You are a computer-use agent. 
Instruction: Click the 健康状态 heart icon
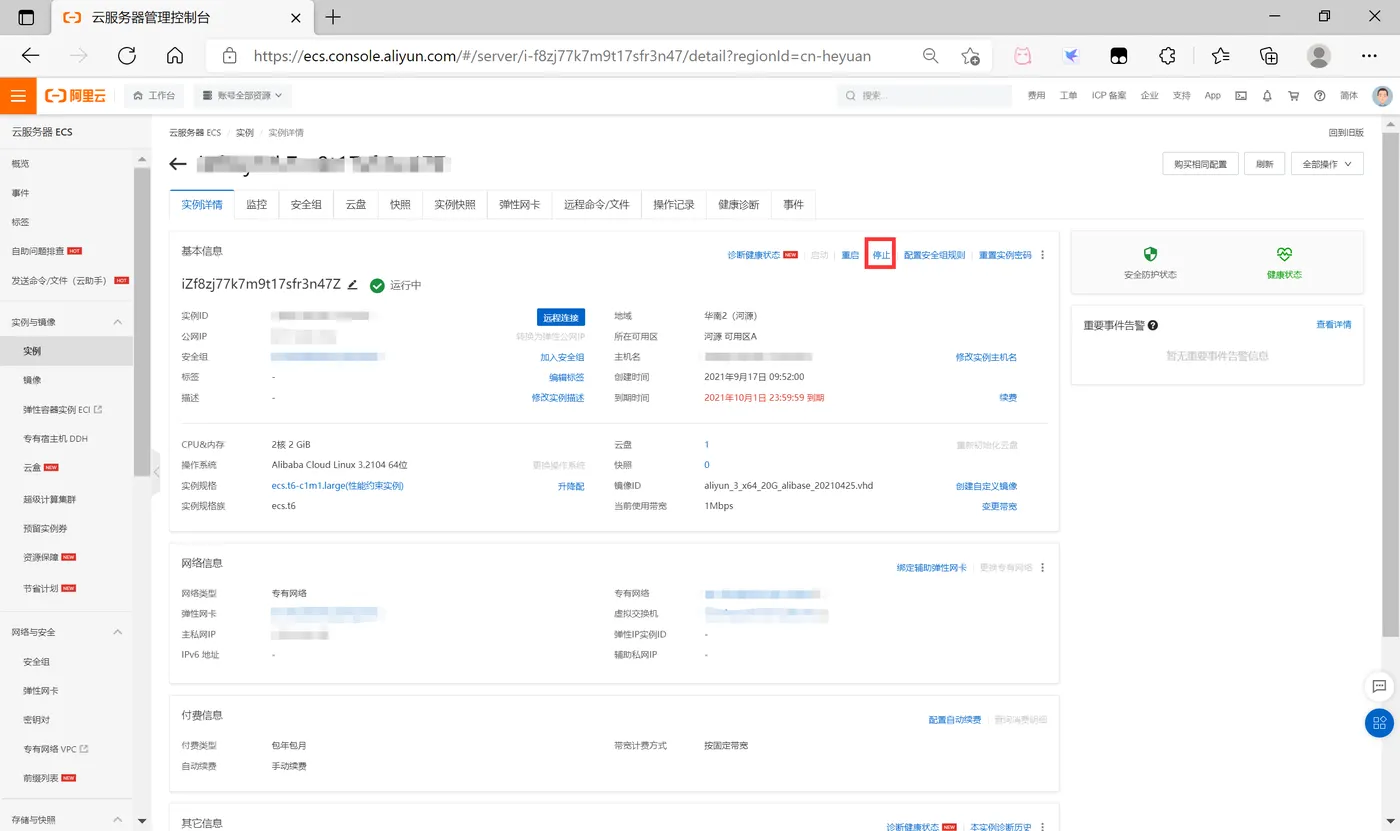pyautogui.click(x=1284, y=255)
